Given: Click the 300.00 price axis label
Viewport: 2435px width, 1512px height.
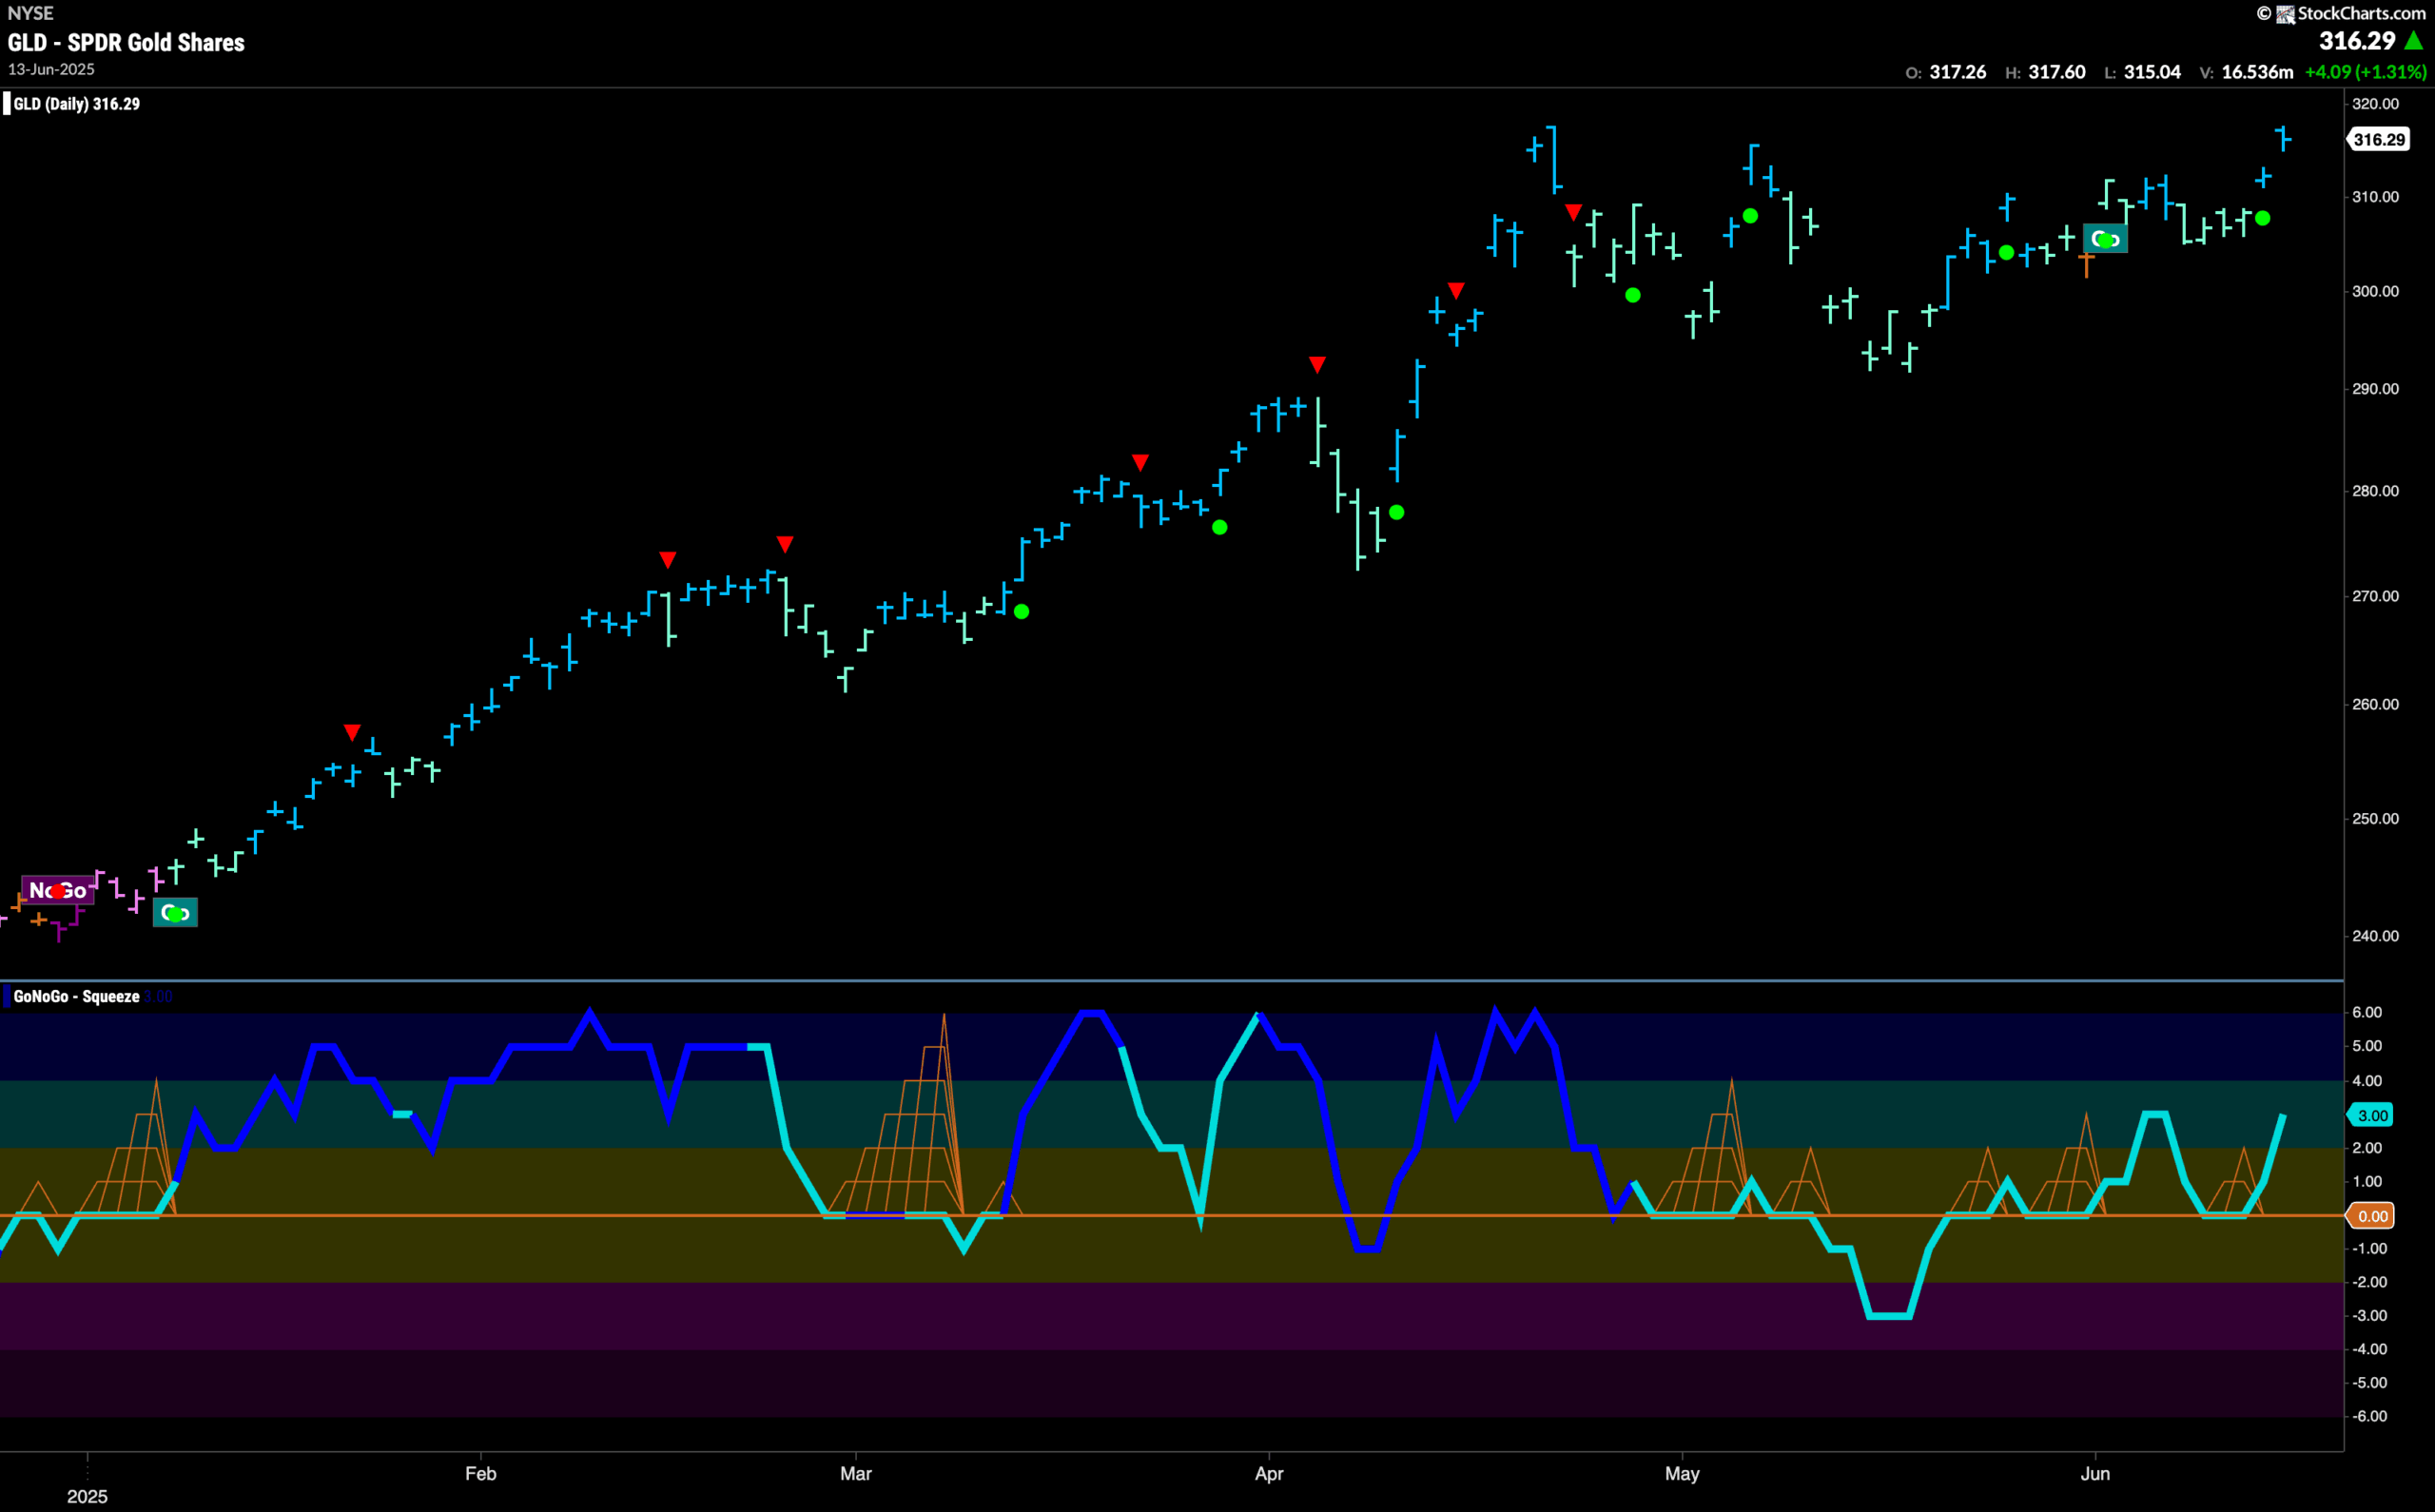Looking at the screenshot, I should (2375, 291).
